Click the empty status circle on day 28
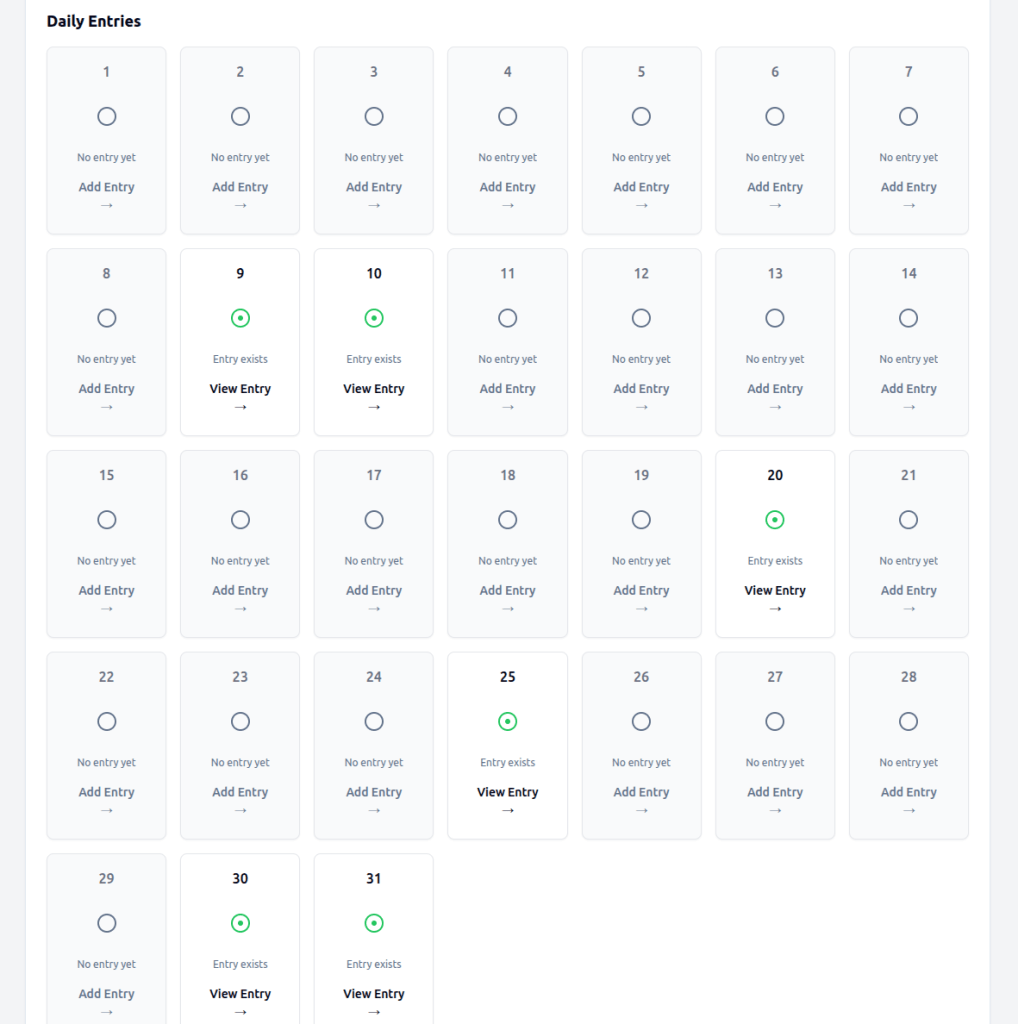Viewport: 1018px width, 1024px height. click(x=908, y=721)
